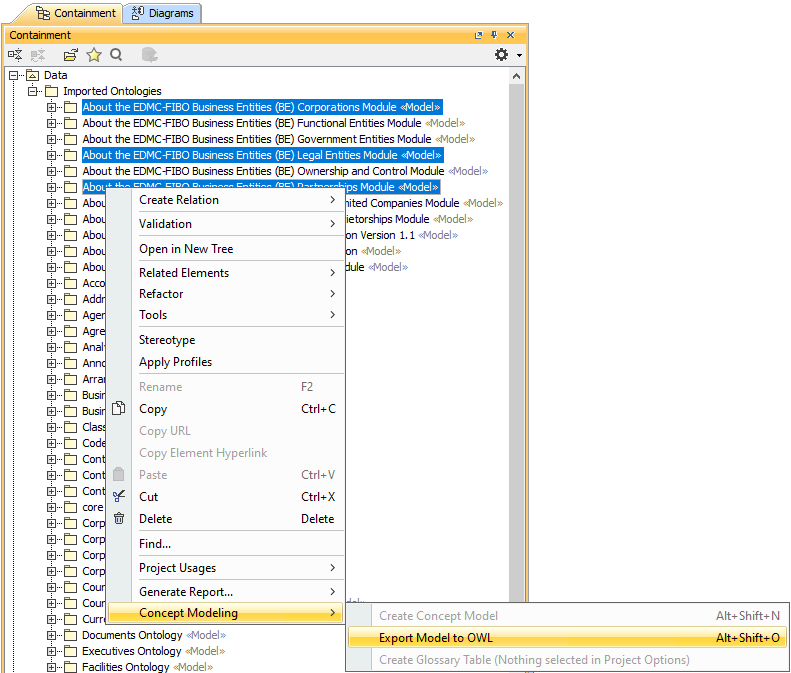Collapse the Imported Ontologies node
Image resolution: width=791 pixels, height=673 pixels.
click(33, 91)
